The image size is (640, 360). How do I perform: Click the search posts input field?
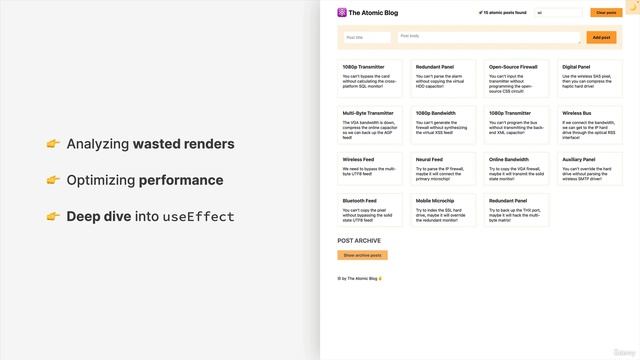pos(558,13)
